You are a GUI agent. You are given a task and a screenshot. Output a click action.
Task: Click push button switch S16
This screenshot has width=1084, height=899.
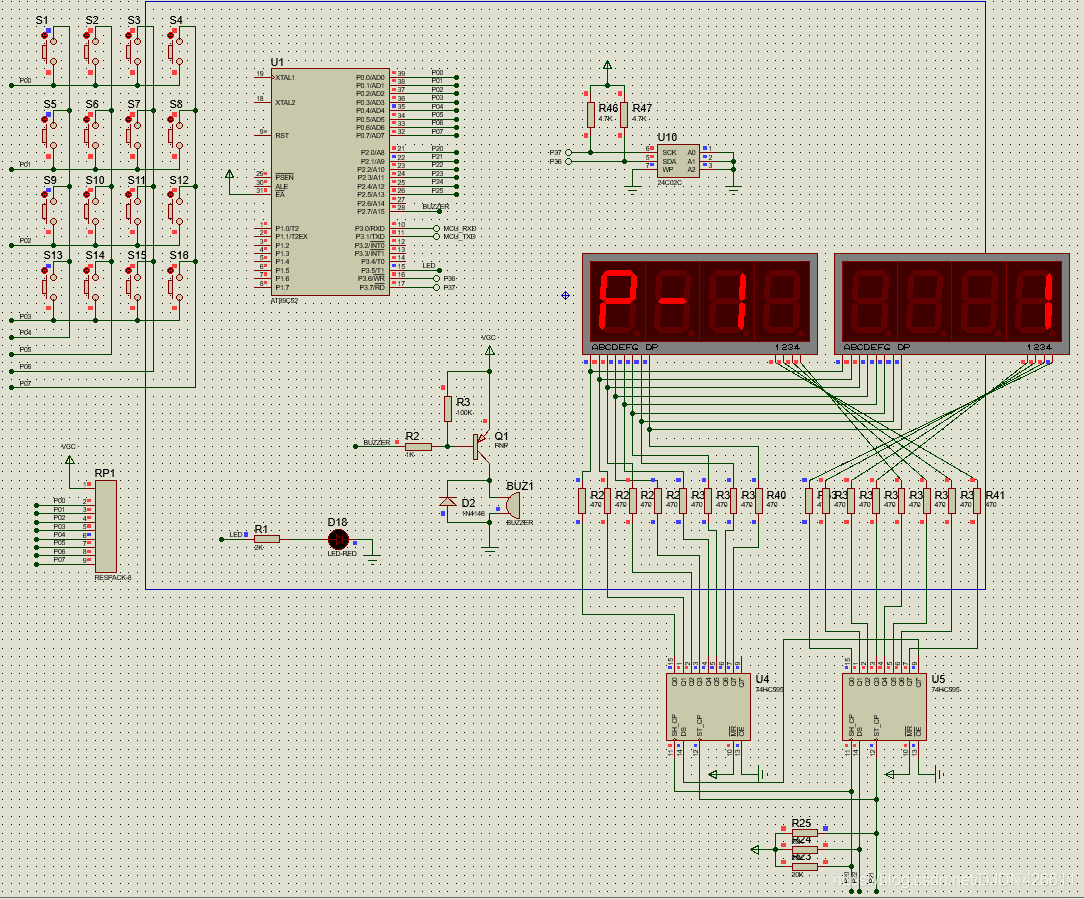(x=175, y=287)
